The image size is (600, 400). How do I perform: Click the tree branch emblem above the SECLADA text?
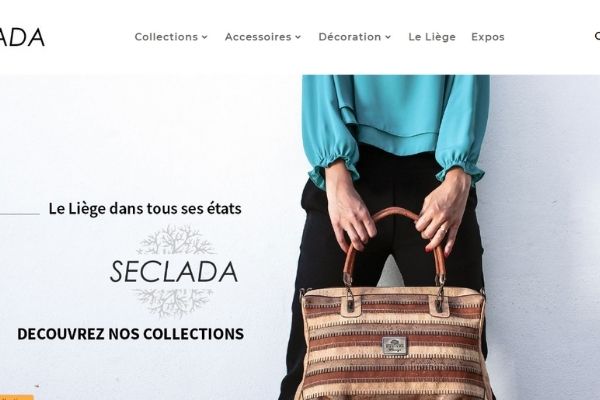(x=175, y=241)
